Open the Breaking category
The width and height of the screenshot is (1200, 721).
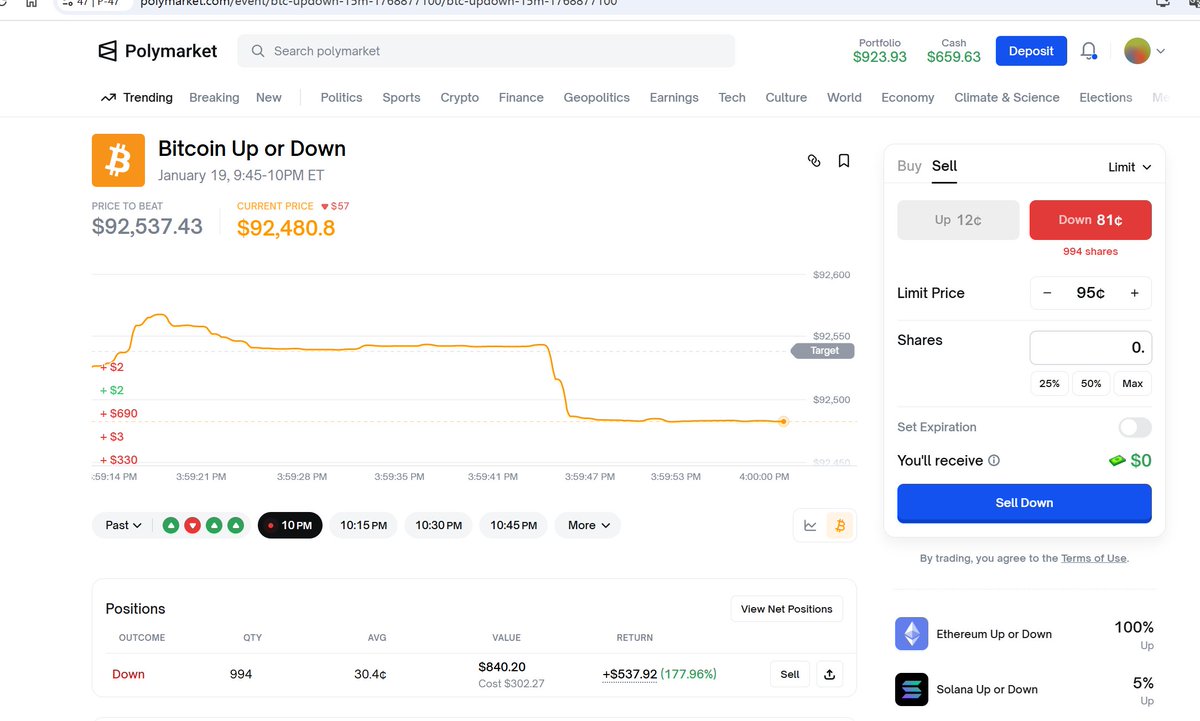click(214, 98)
